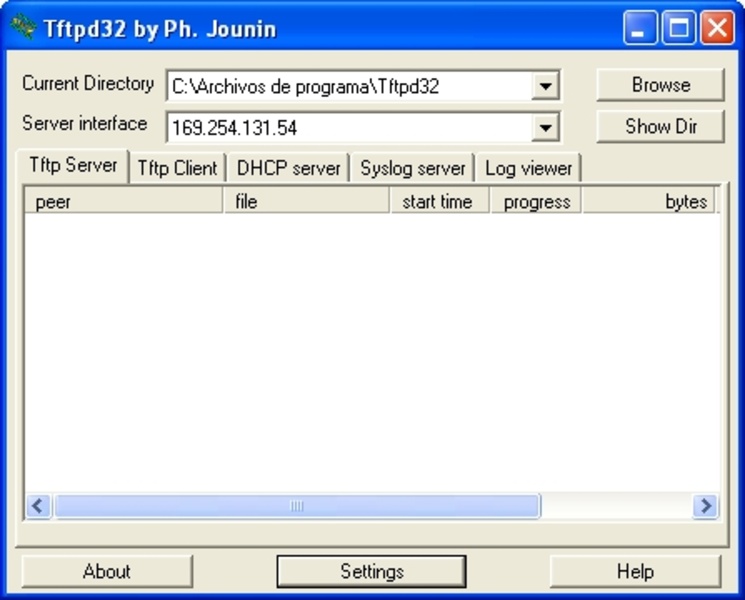Image resolution: width=745 pixels, height=600 pixels.
Task: Switch to the Tftp Server tab
Action: point(73,166)
